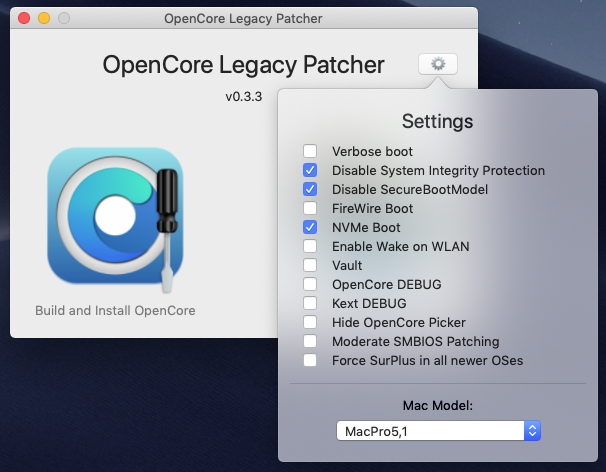Enable the Kext DEBUG checkbox
This screenshot has width=606, height=472.
310,303
